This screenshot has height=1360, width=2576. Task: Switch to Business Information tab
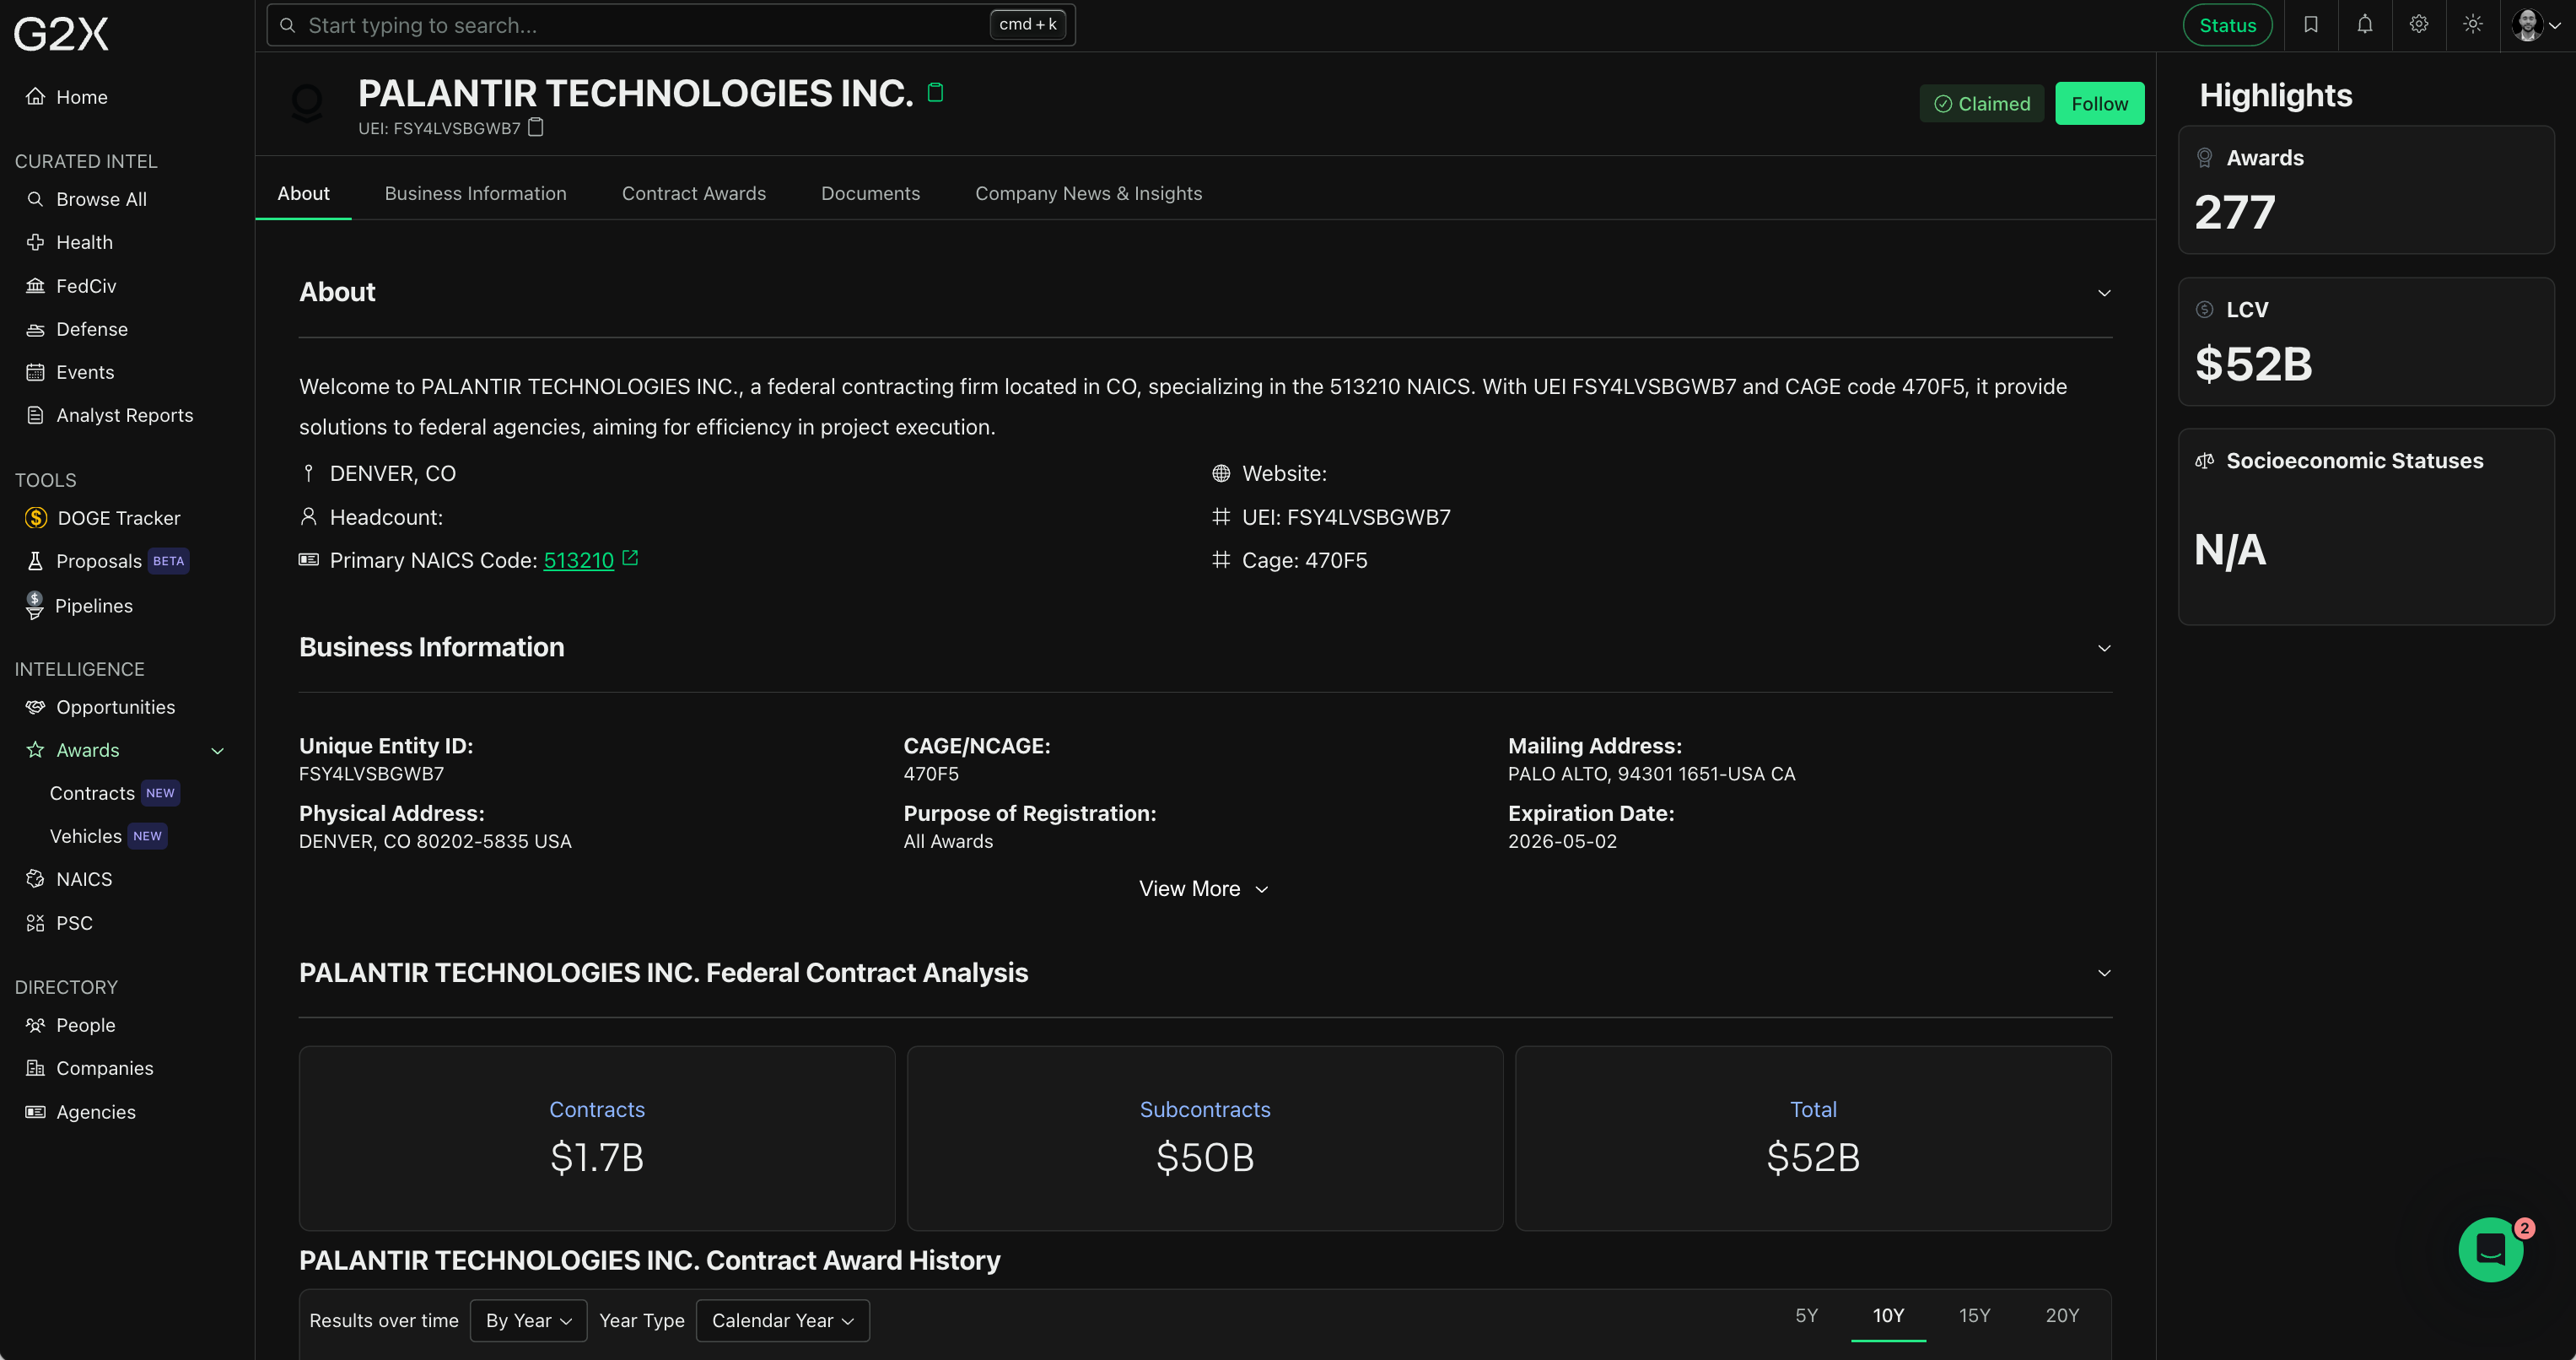475,193
